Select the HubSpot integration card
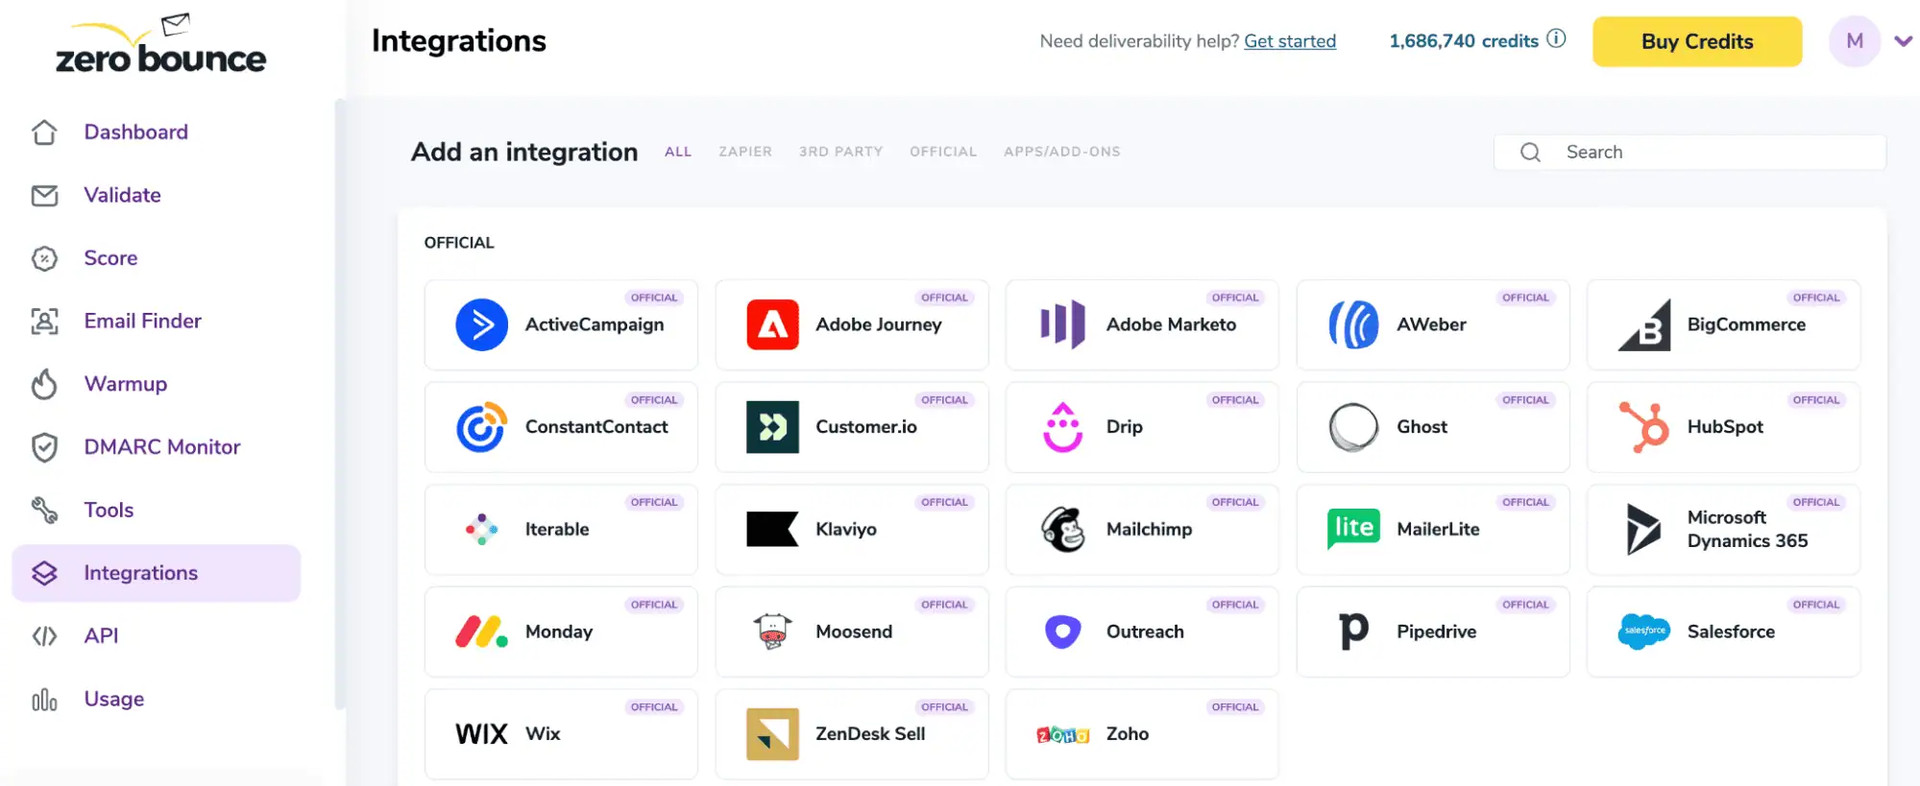The image size is (1920, 786). coord(1722,427)
